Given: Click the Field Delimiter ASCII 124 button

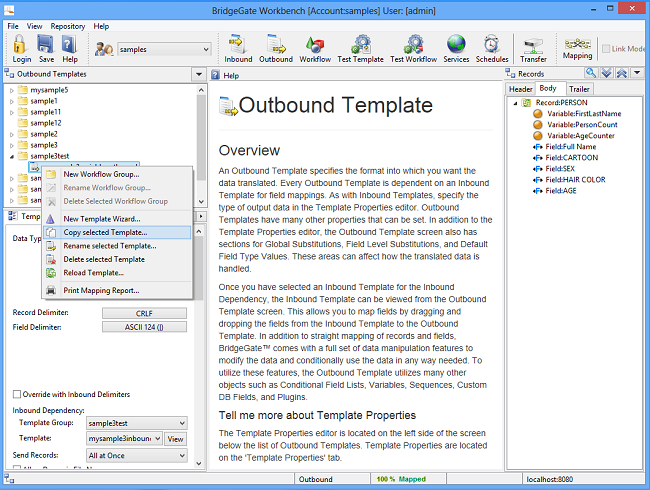Looking at the screenshot, I should (144, 327).
